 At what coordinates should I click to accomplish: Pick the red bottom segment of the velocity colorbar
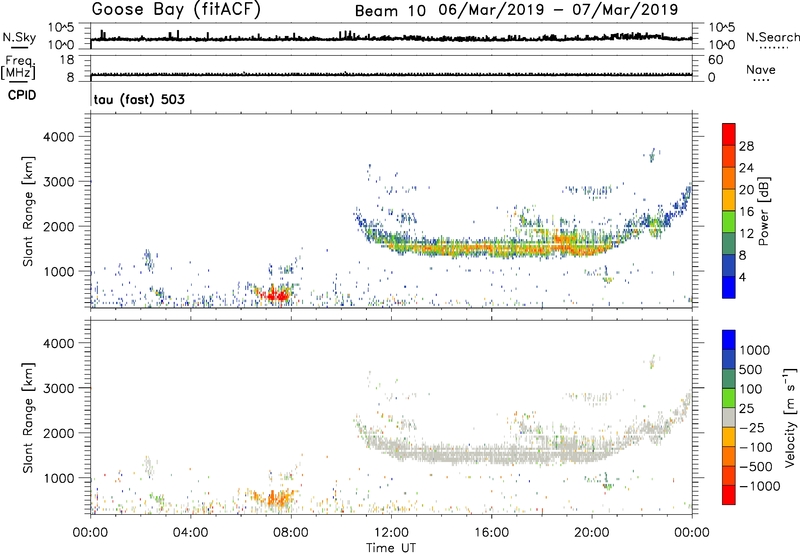[729, 495]
